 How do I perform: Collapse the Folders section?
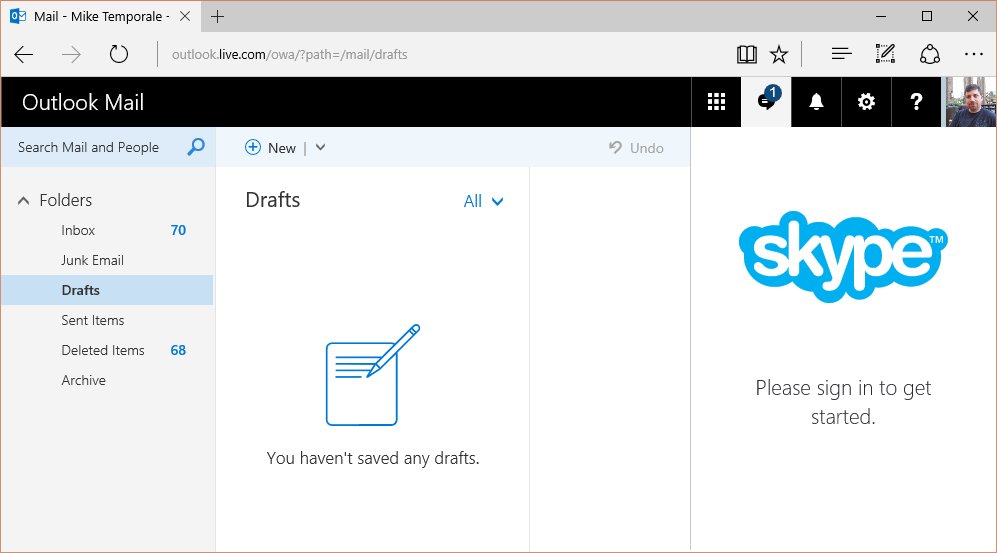pyautogui.click(x=24, y=200)
